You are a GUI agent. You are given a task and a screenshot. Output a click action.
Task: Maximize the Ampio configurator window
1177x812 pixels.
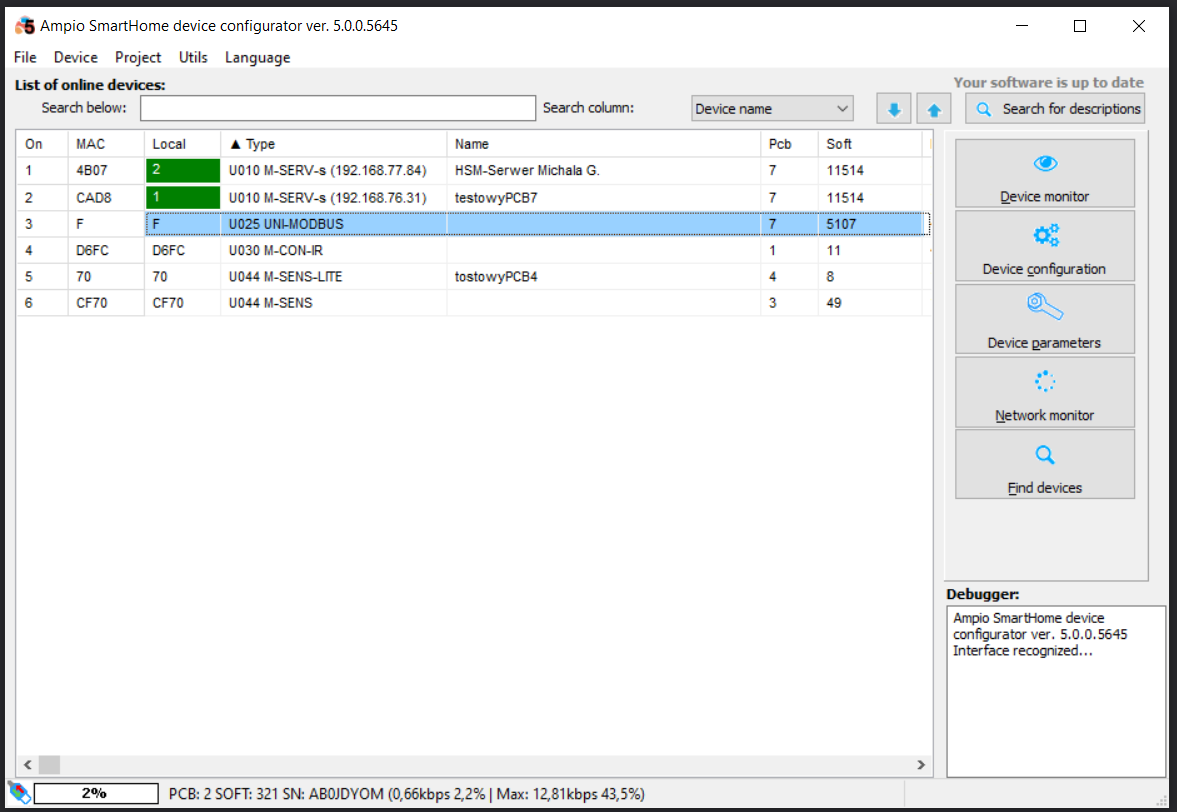pos(1079,26)
